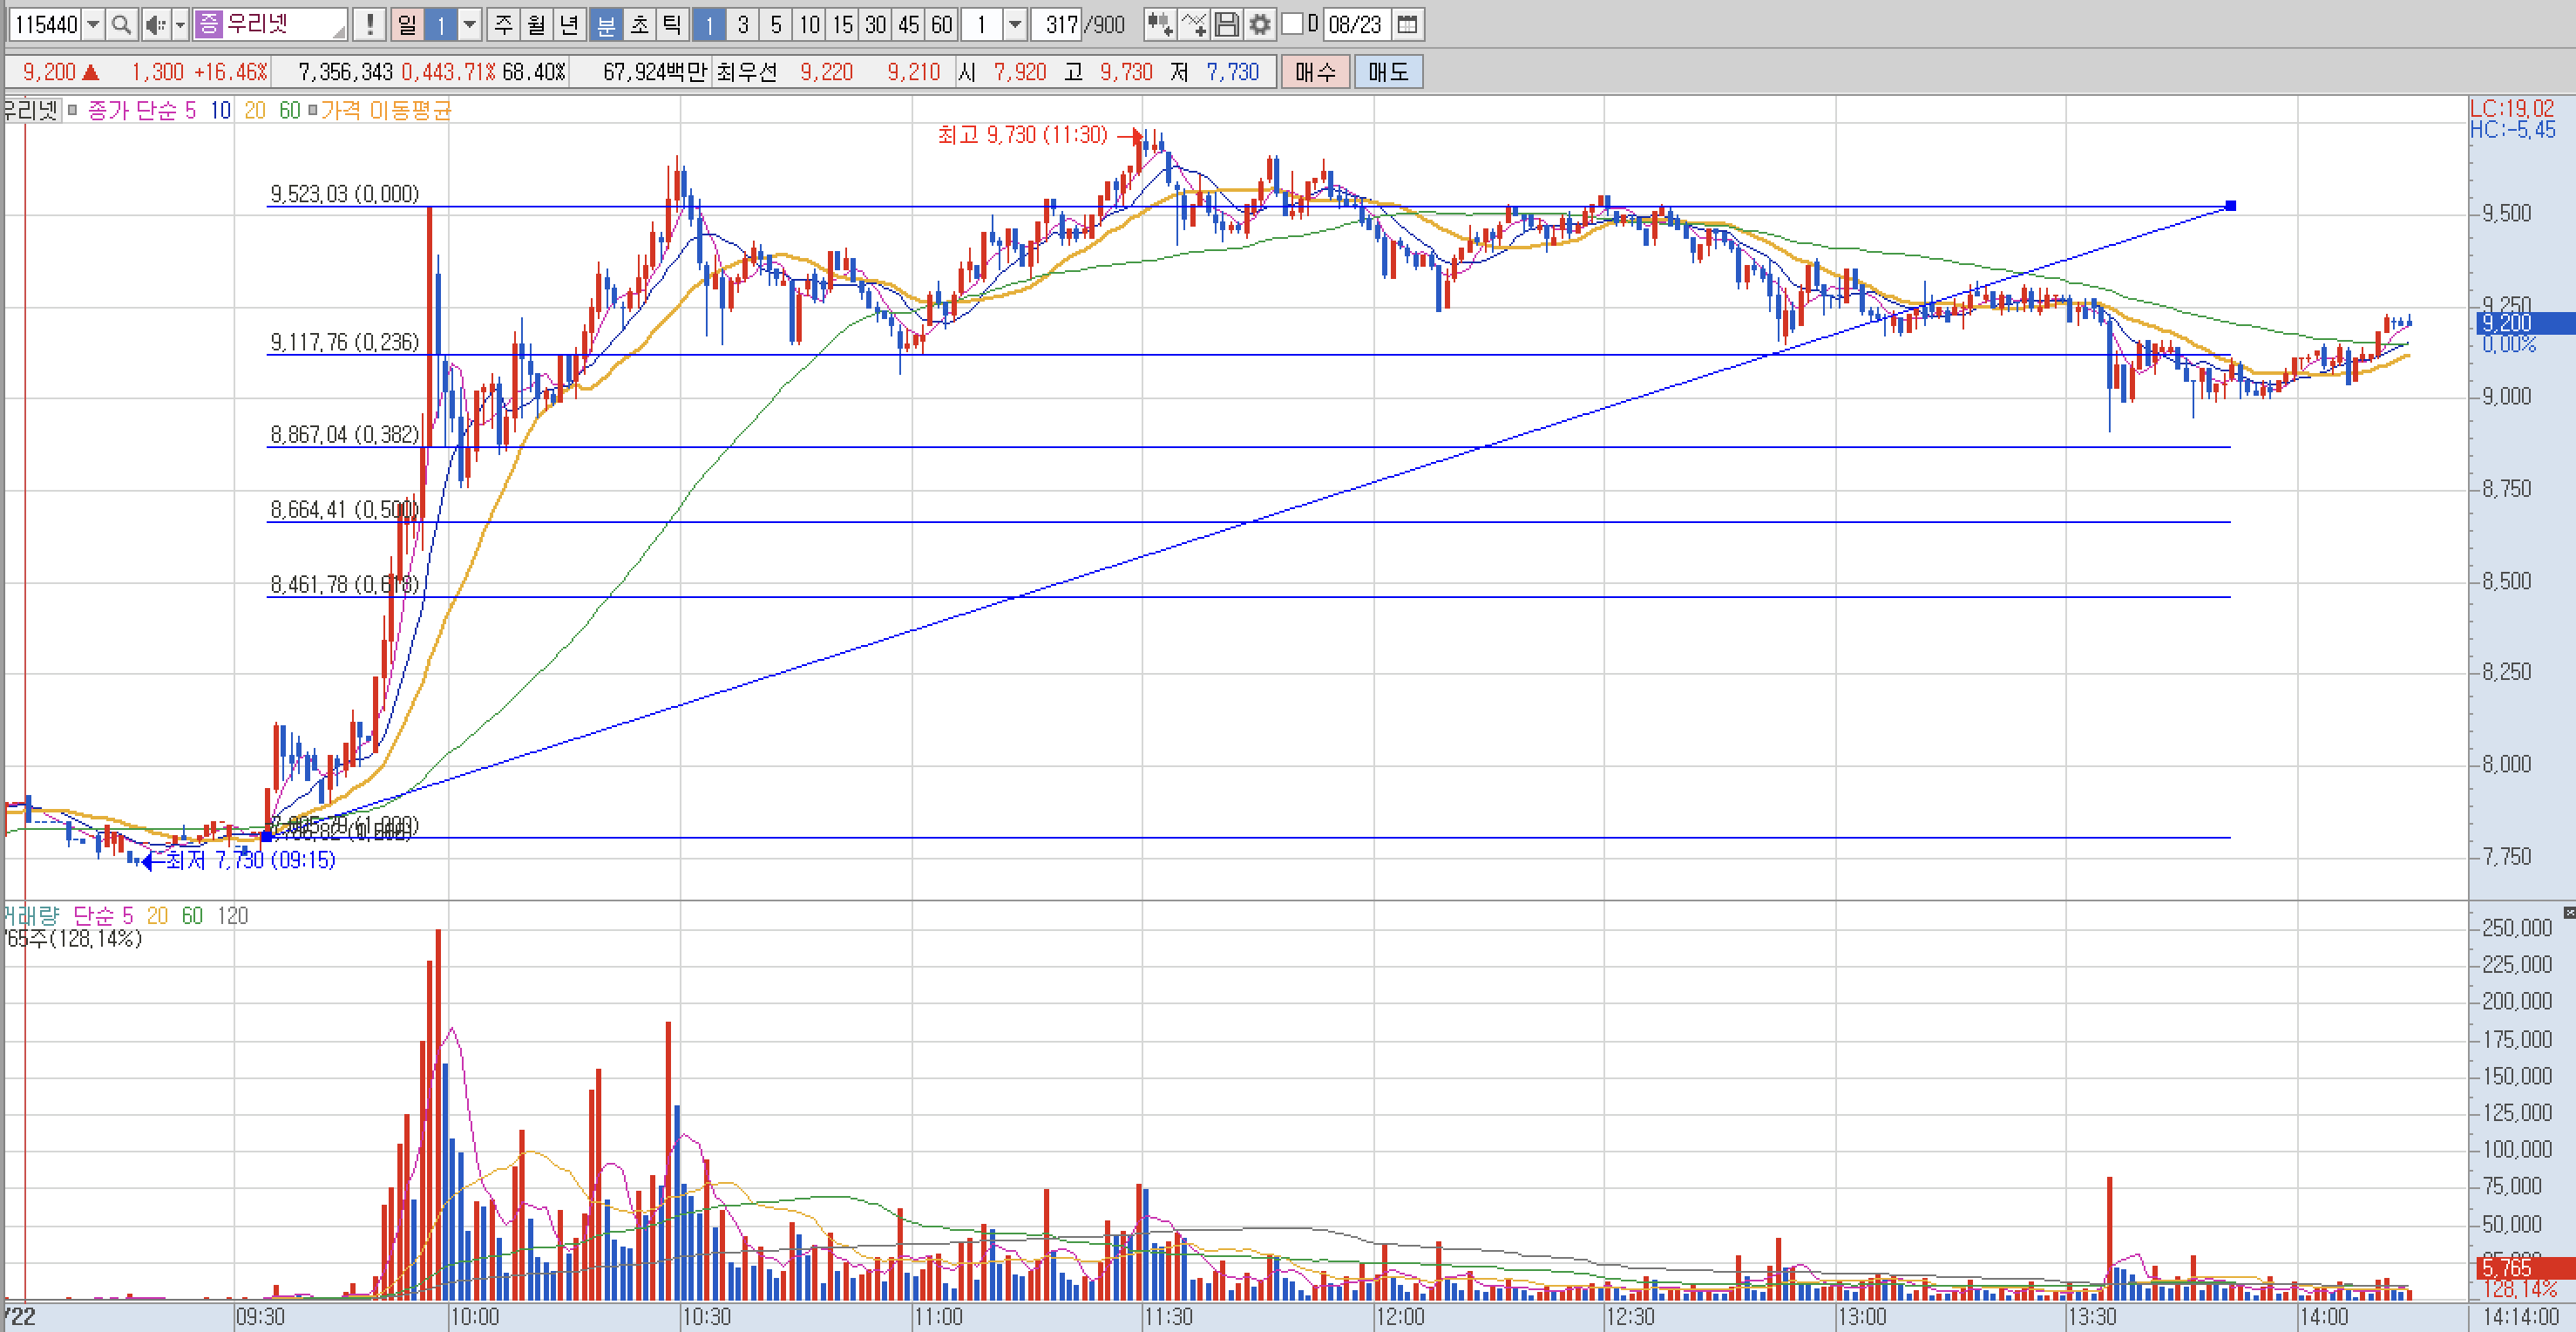Click the 08/23 date input field
This screenshot has width=2576, height=1332.
click(x=1354, y=24)
